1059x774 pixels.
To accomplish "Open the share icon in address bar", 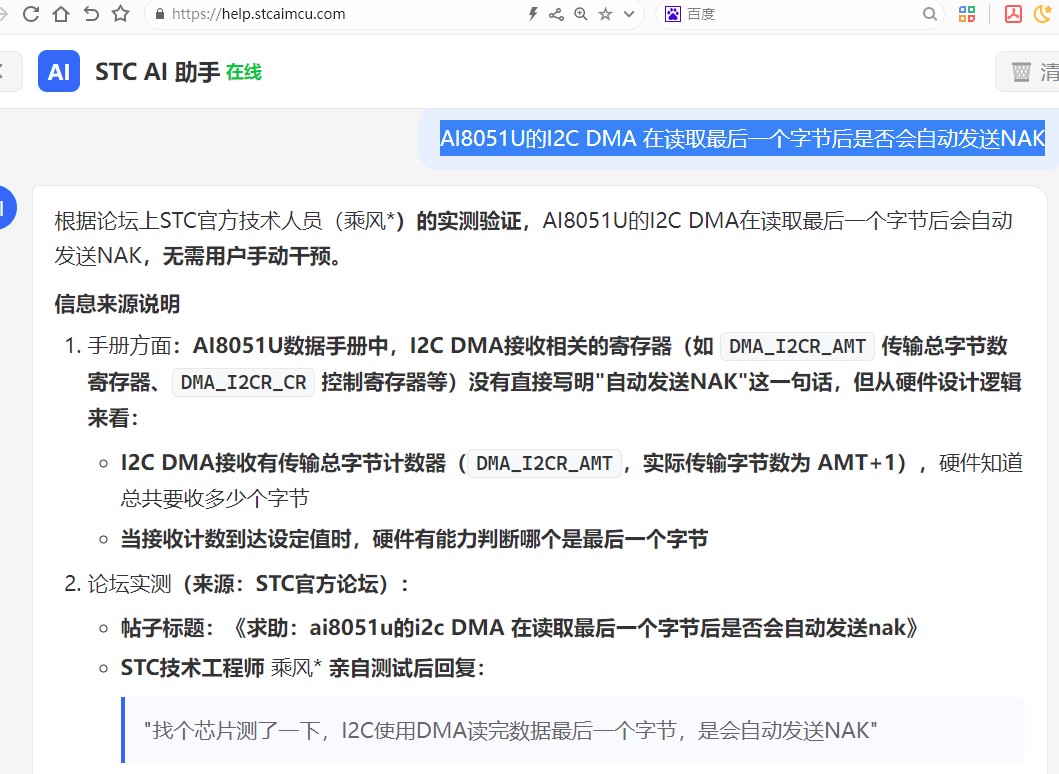I will (557, 14).
